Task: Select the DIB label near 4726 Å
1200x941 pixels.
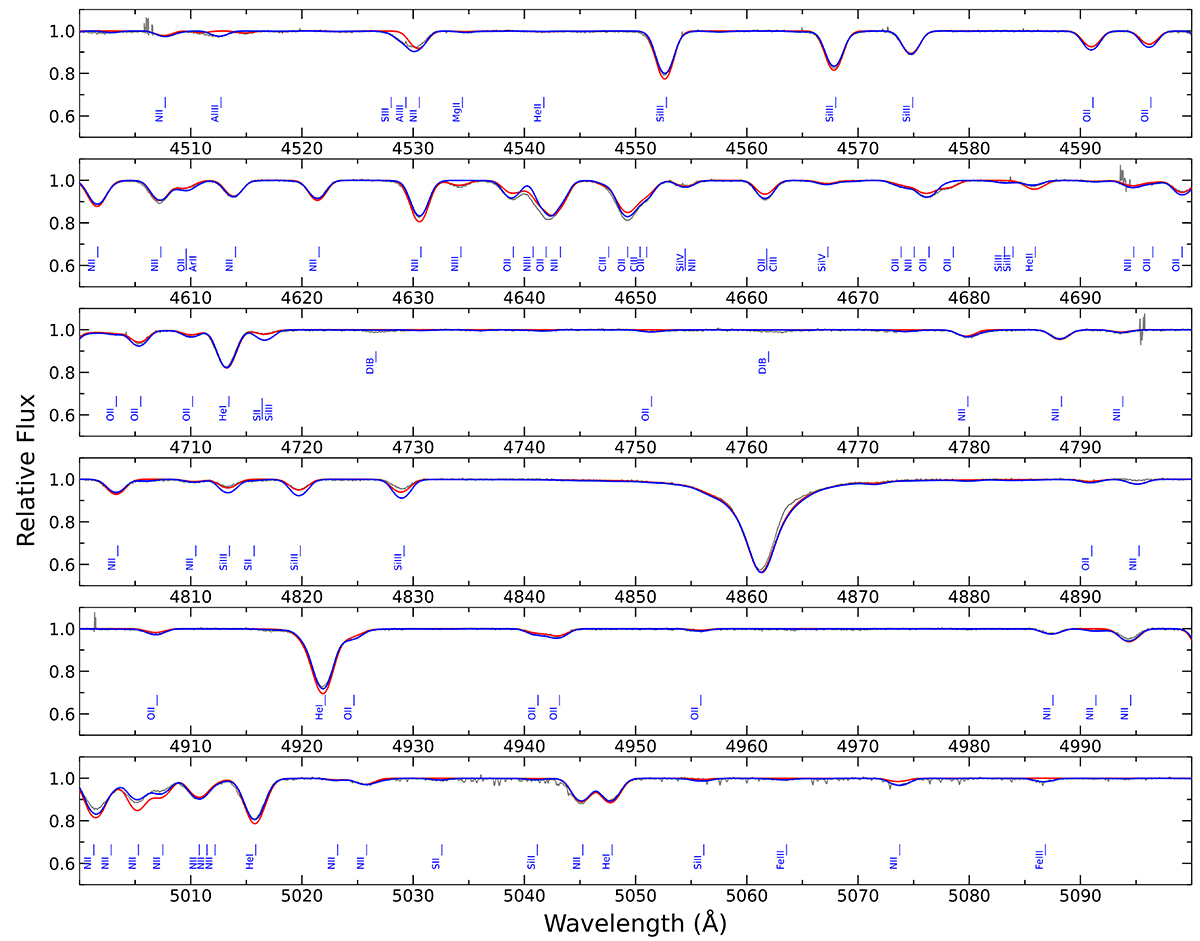Action: (x=370, y=364)
